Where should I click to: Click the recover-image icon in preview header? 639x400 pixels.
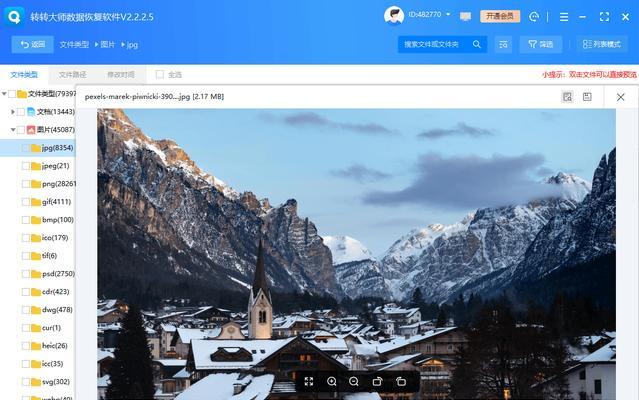[x=567, y=97]
